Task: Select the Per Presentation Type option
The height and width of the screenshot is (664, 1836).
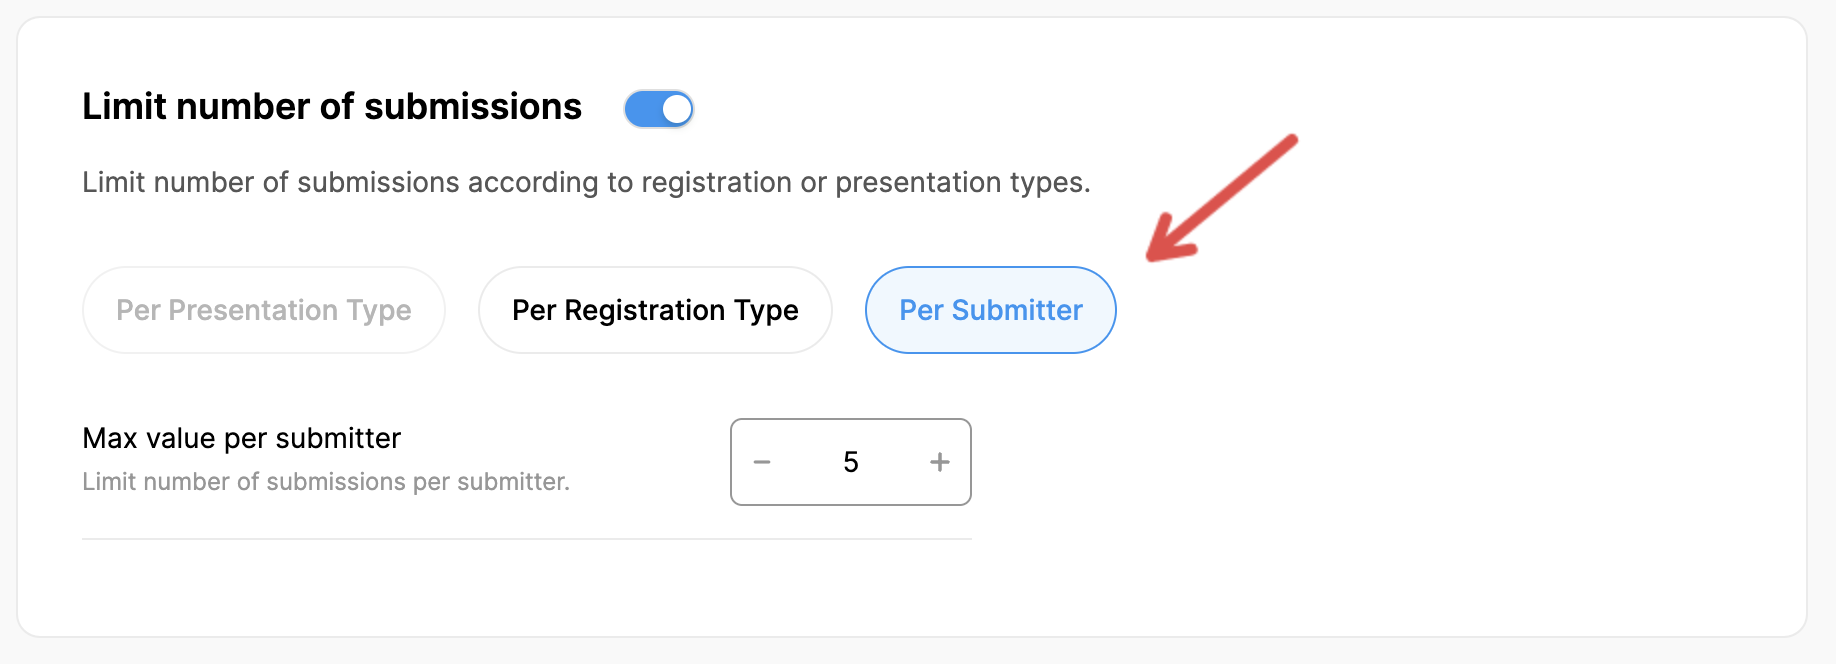Action: coord(264,310)
